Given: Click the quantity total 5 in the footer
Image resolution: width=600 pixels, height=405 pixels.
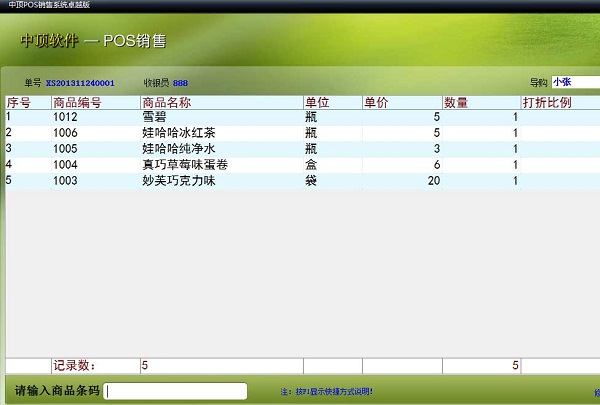Looking at the screenshot, I should (515, 366).
